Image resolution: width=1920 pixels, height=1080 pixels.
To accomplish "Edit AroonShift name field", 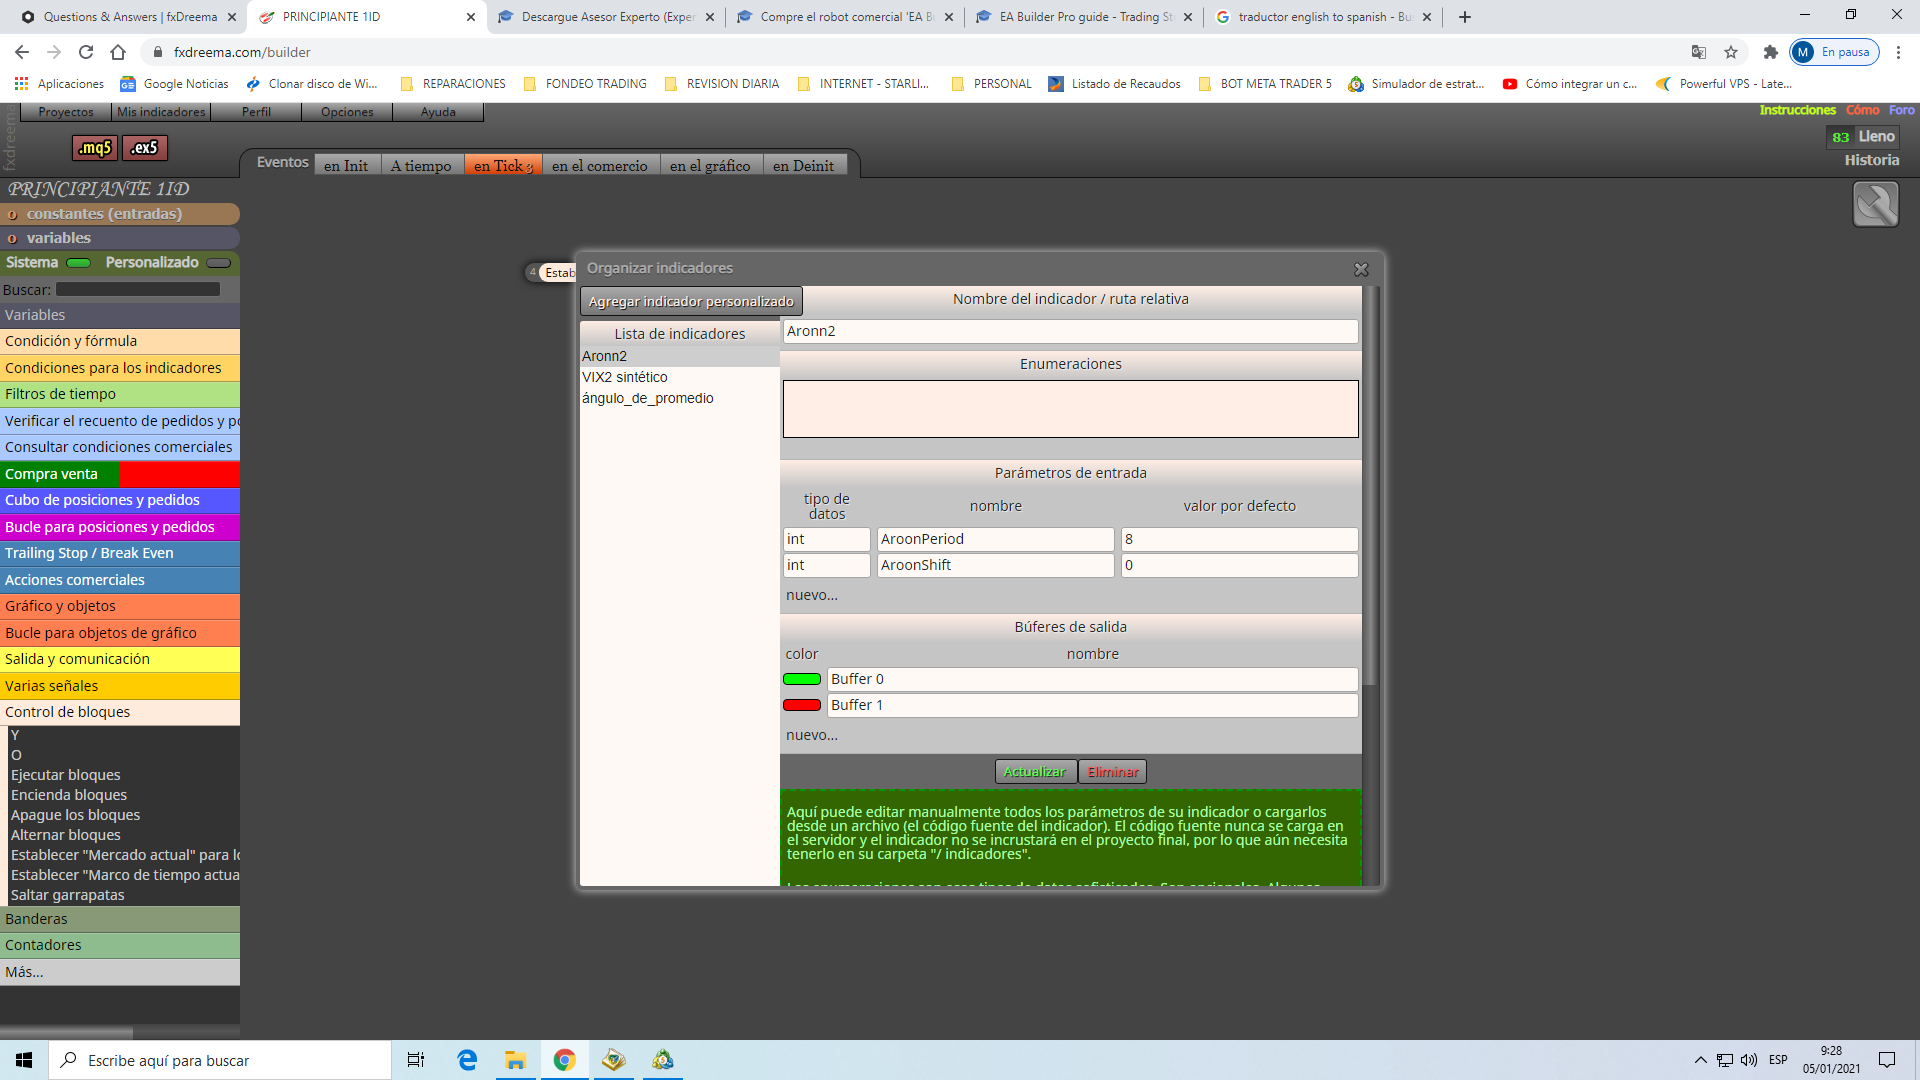I will pos(995,565).
